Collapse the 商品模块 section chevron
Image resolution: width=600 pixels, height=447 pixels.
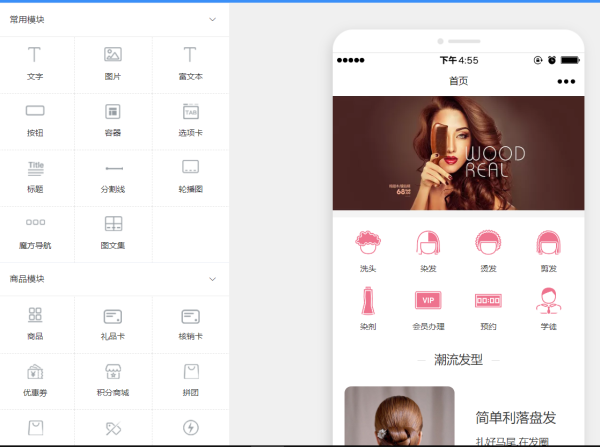pyautogui.click(x=212, y=279)
